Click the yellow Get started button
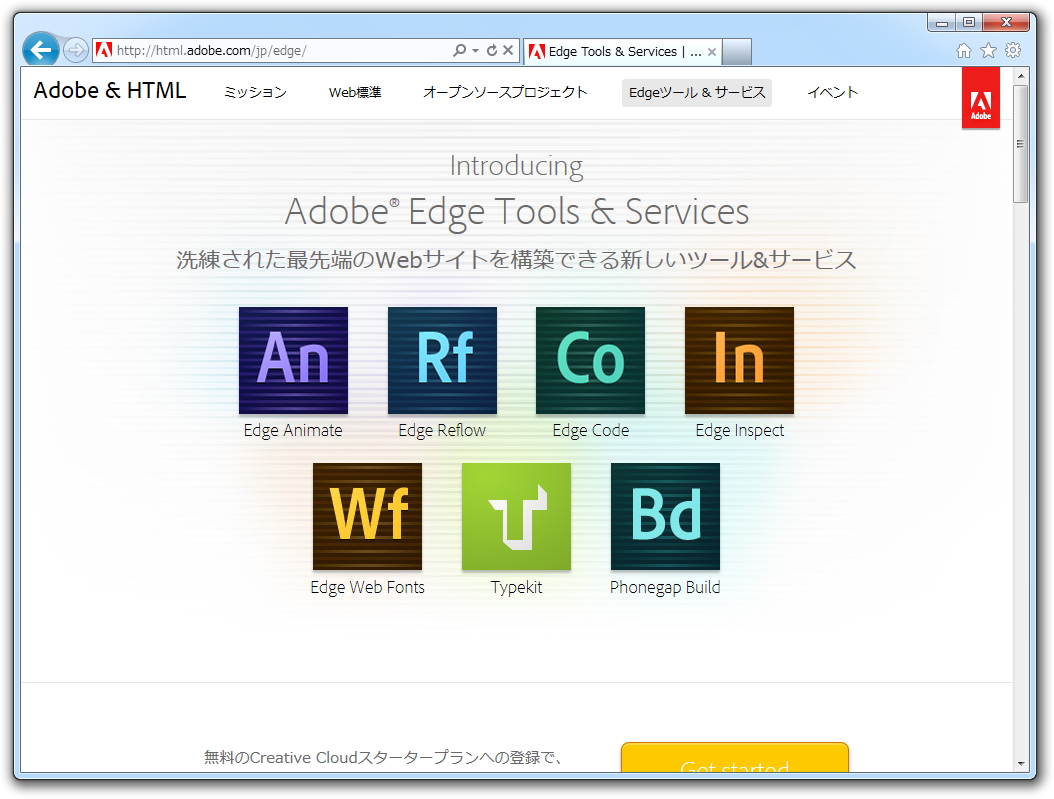Image resolution: width=1054 pixels, height=799 pixels. coord(735,764)
